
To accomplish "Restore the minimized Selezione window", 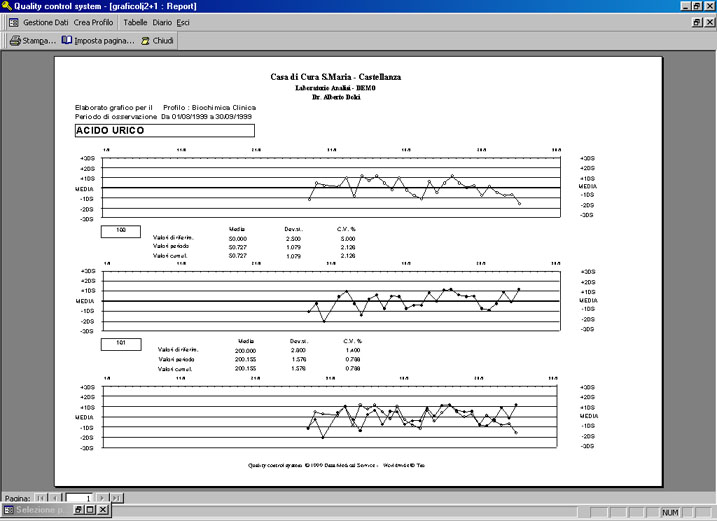I will tap(79, 510).
